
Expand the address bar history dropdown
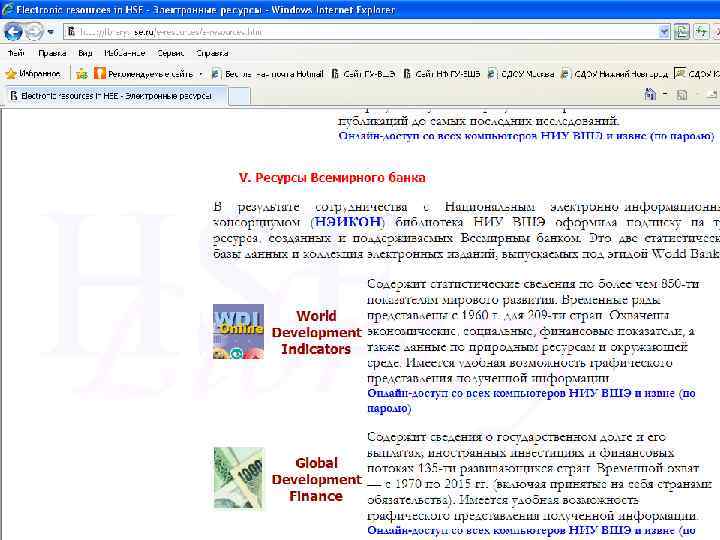(664, 32)
